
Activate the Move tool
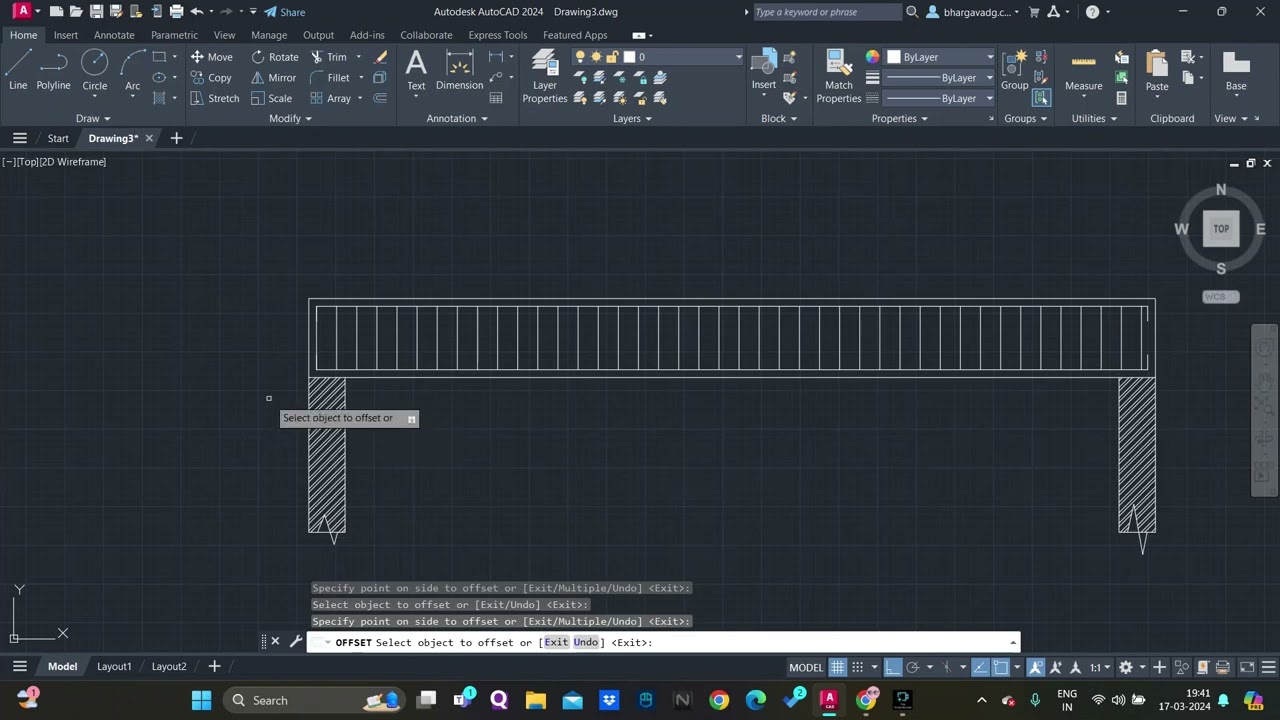pos(211,57)
